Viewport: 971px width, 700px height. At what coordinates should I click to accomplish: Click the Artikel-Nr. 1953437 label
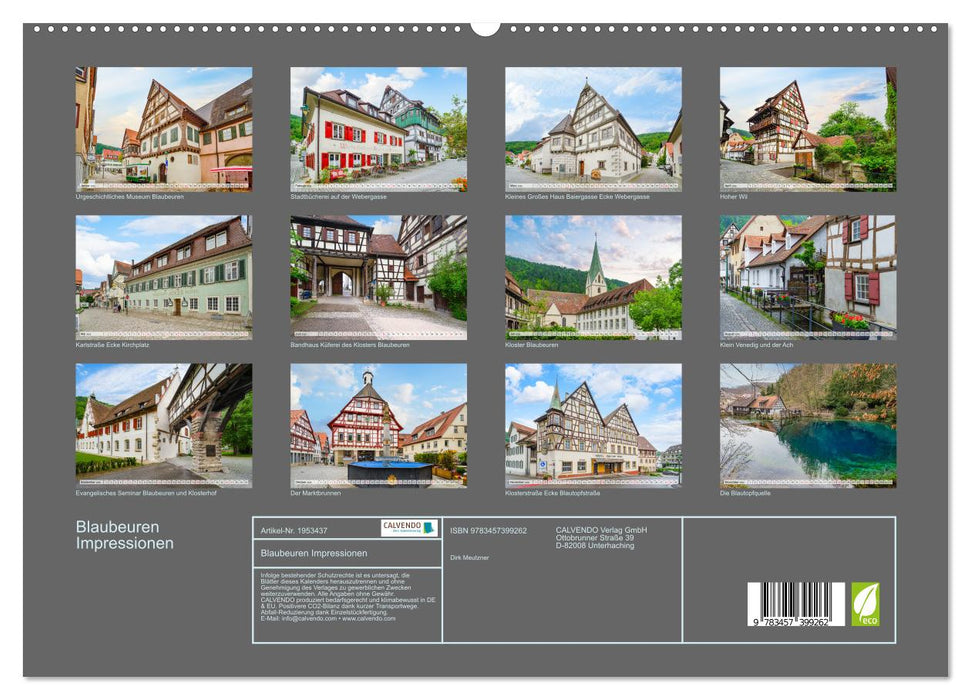pyautogui.click(x=296, y=532)
